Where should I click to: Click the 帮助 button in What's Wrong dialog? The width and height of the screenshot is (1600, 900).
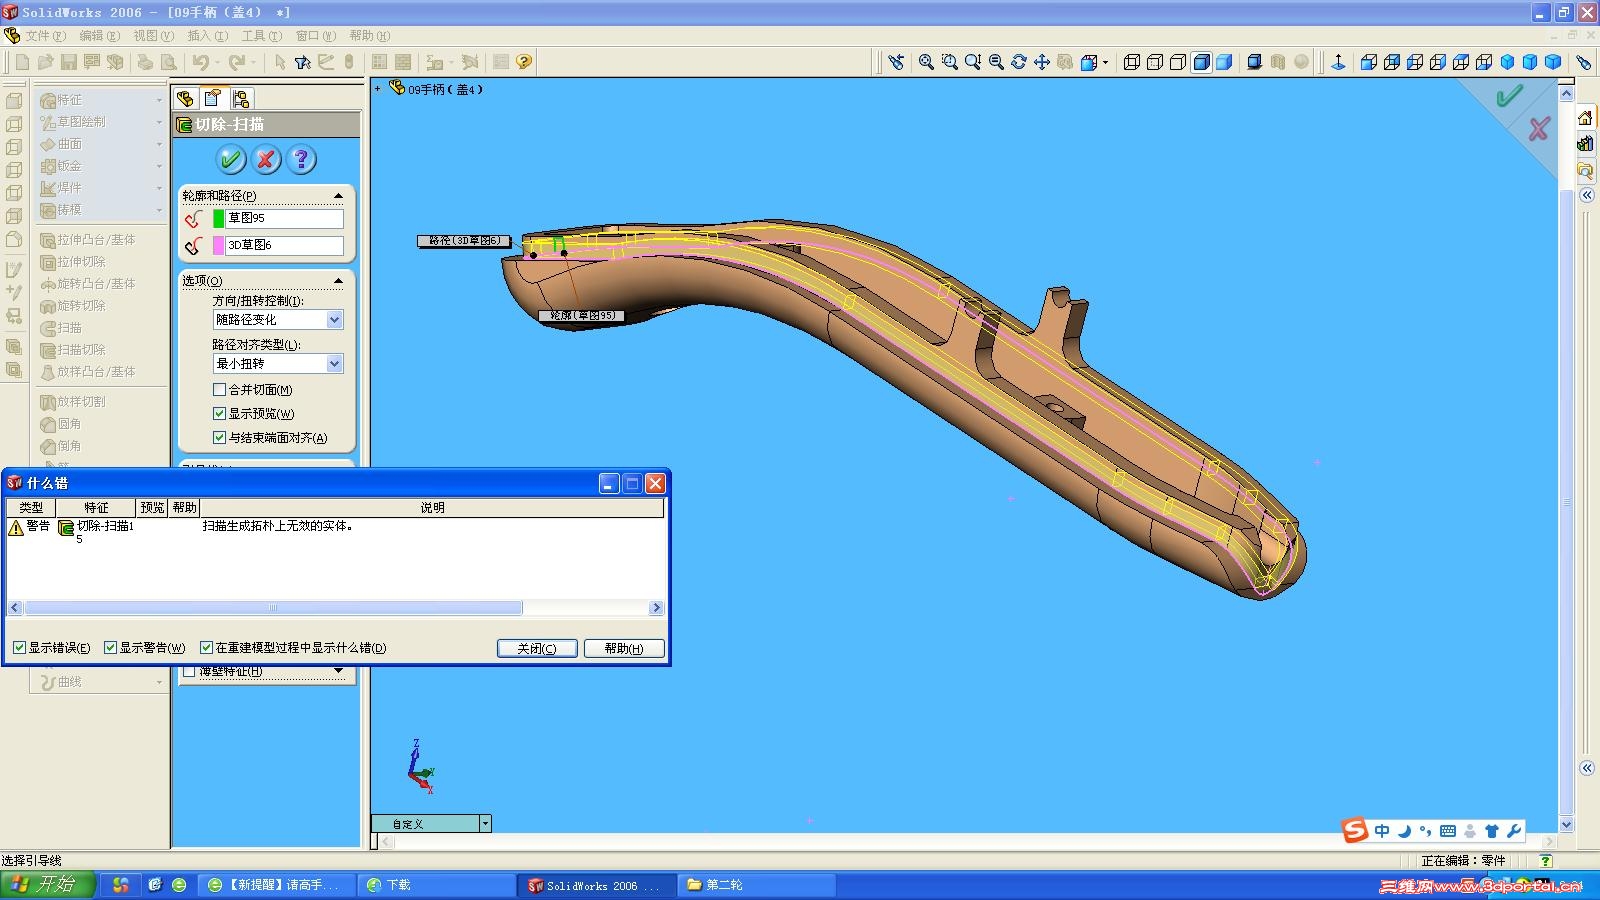pyautogui.click(x=624, y=648)
